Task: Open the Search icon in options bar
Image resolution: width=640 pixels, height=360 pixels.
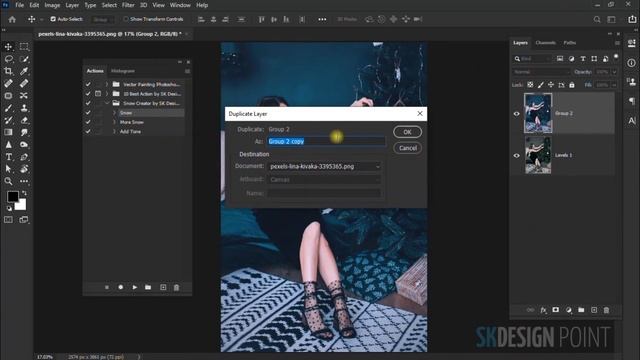Action: coord(597,19)
